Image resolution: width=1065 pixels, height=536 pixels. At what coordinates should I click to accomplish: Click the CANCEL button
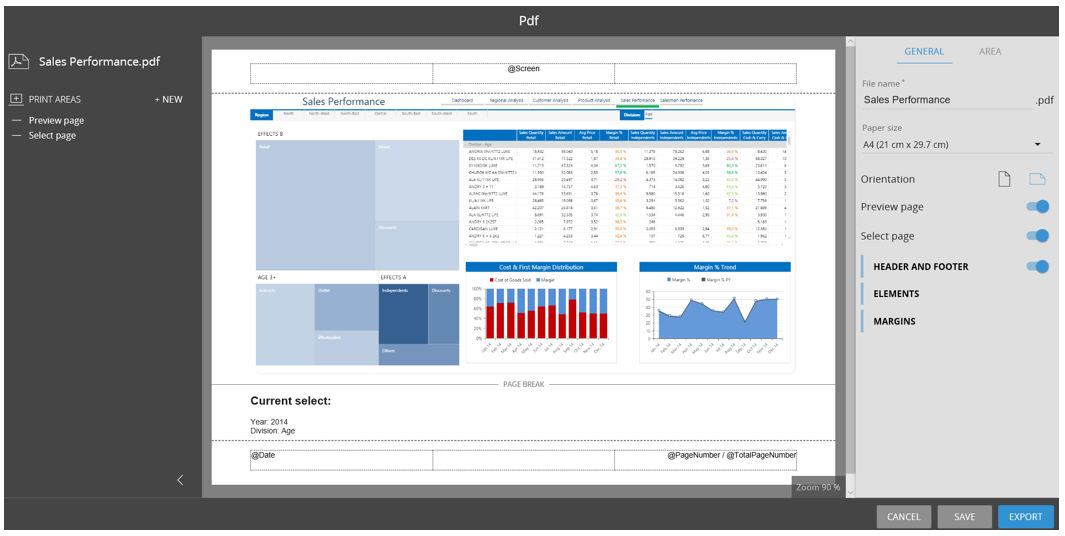(903, 516)
